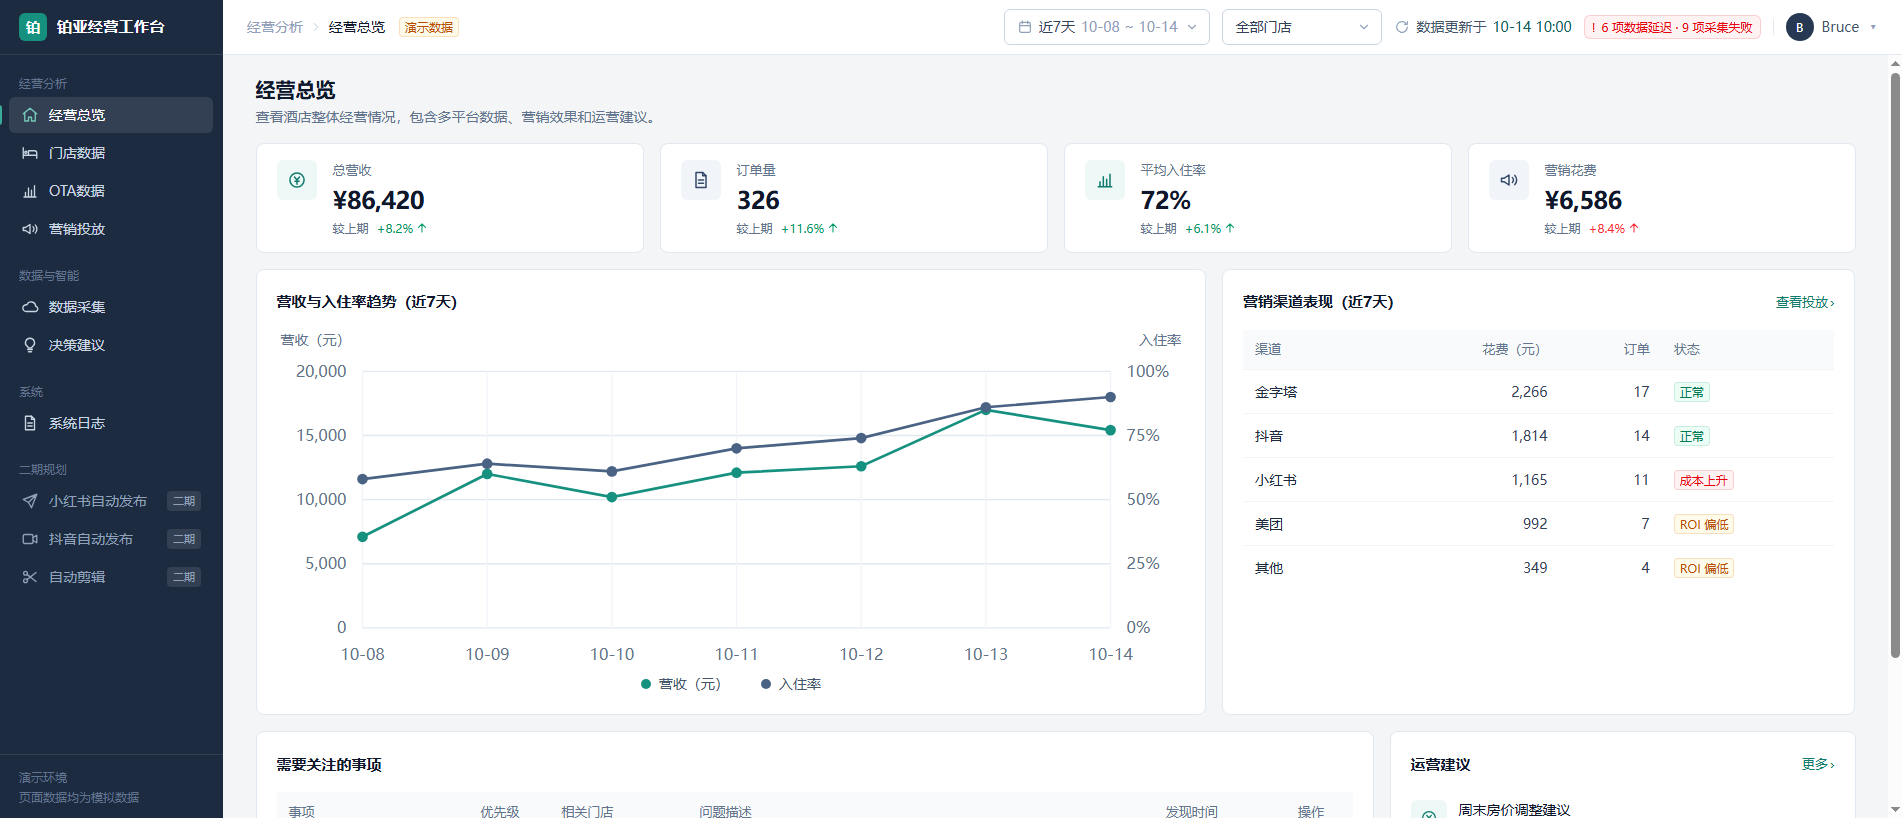This screenshot has width=1902, height=818.
Task: Click the bar chart icon on 平均入住率 card
Action: pyautogui.click(x=1105, y=180)
